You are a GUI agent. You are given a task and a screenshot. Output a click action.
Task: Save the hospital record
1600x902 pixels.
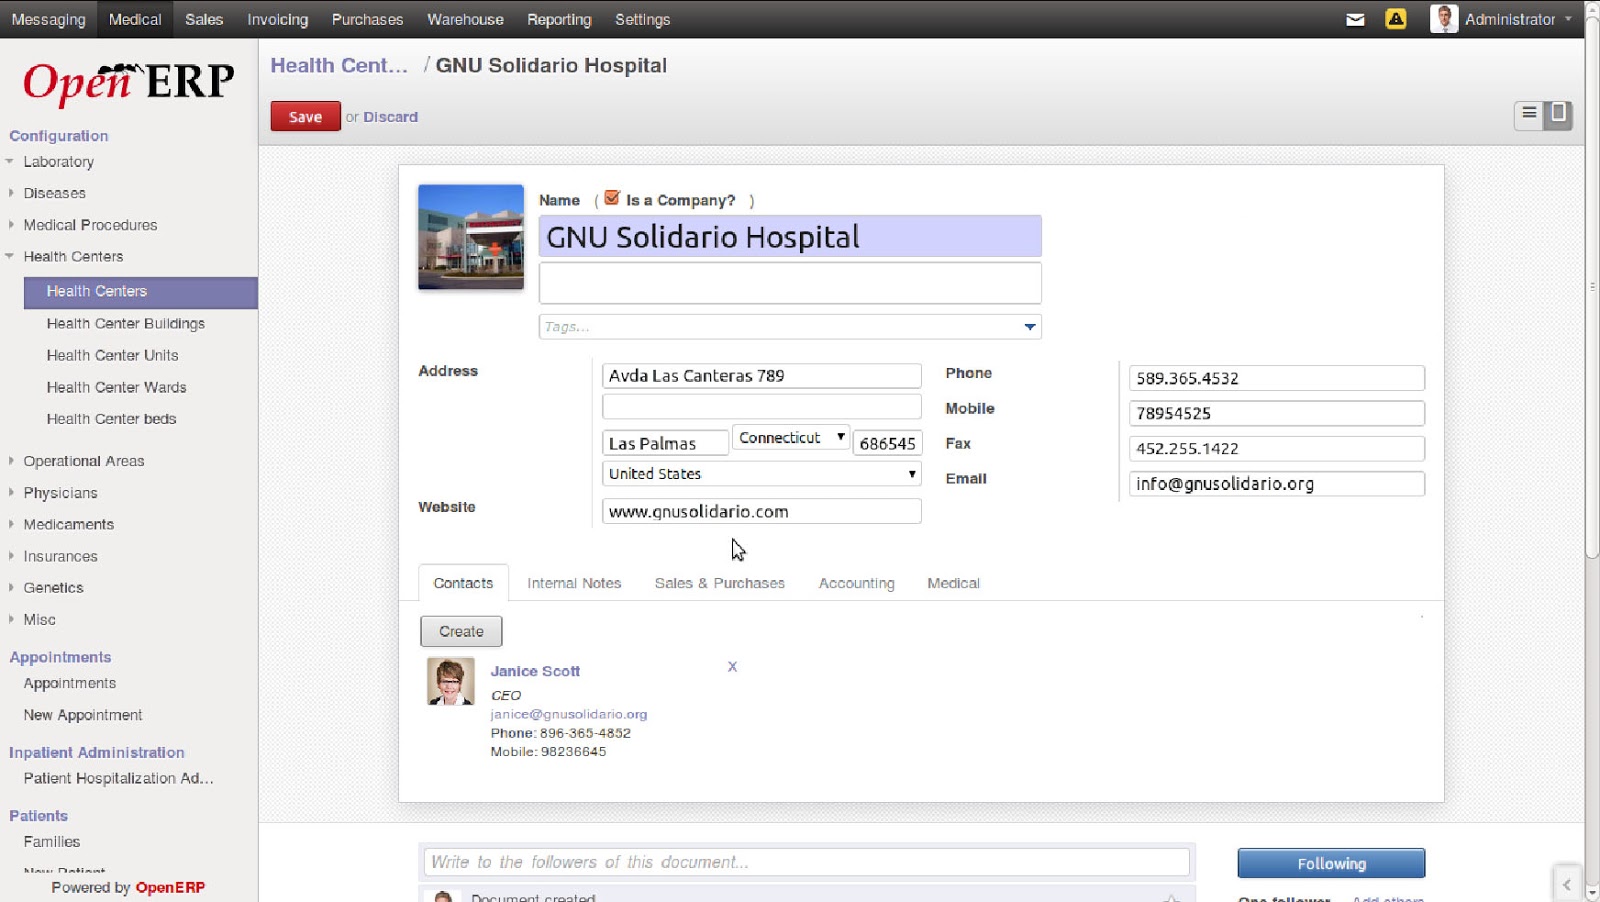305,116
